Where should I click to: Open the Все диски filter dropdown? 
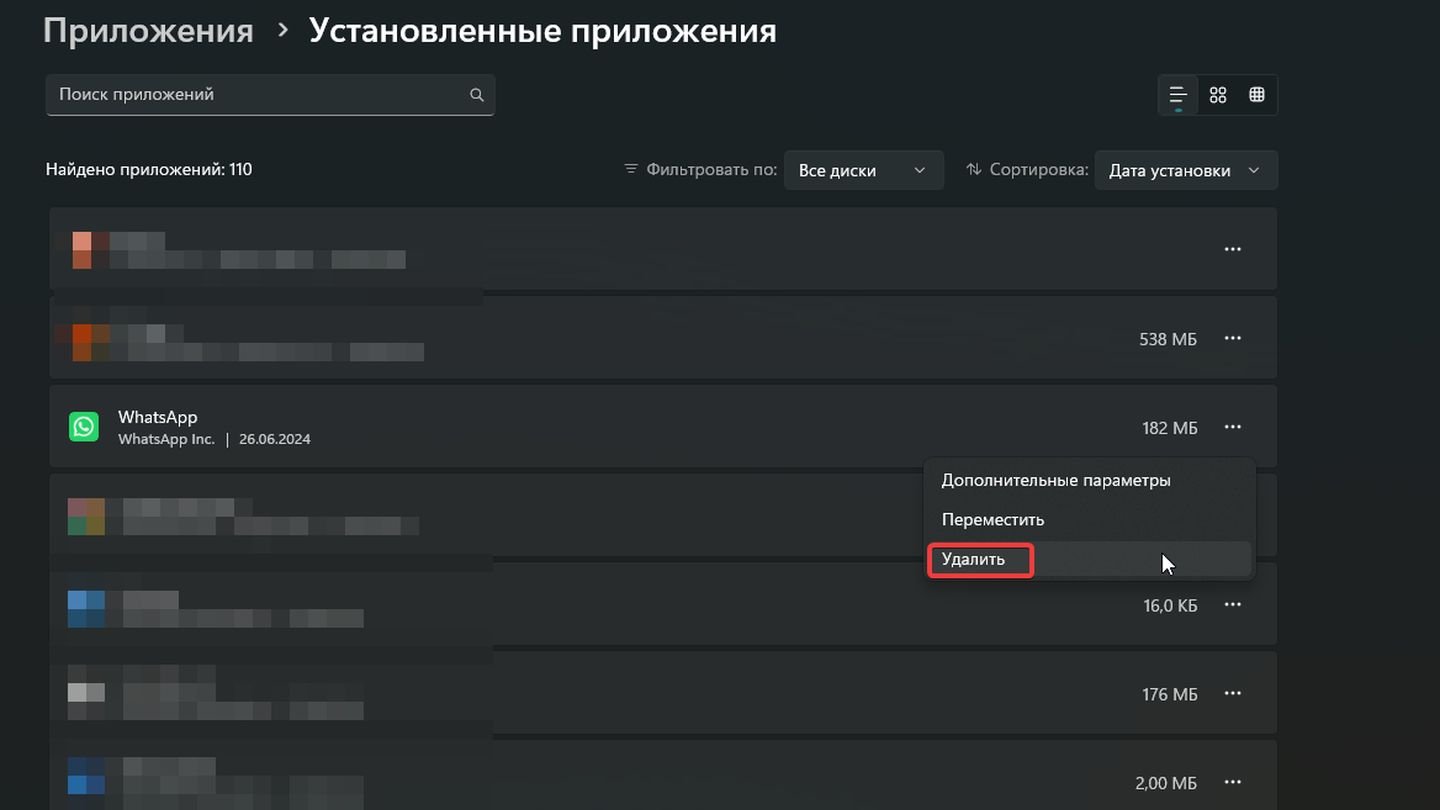coord(863,170)
